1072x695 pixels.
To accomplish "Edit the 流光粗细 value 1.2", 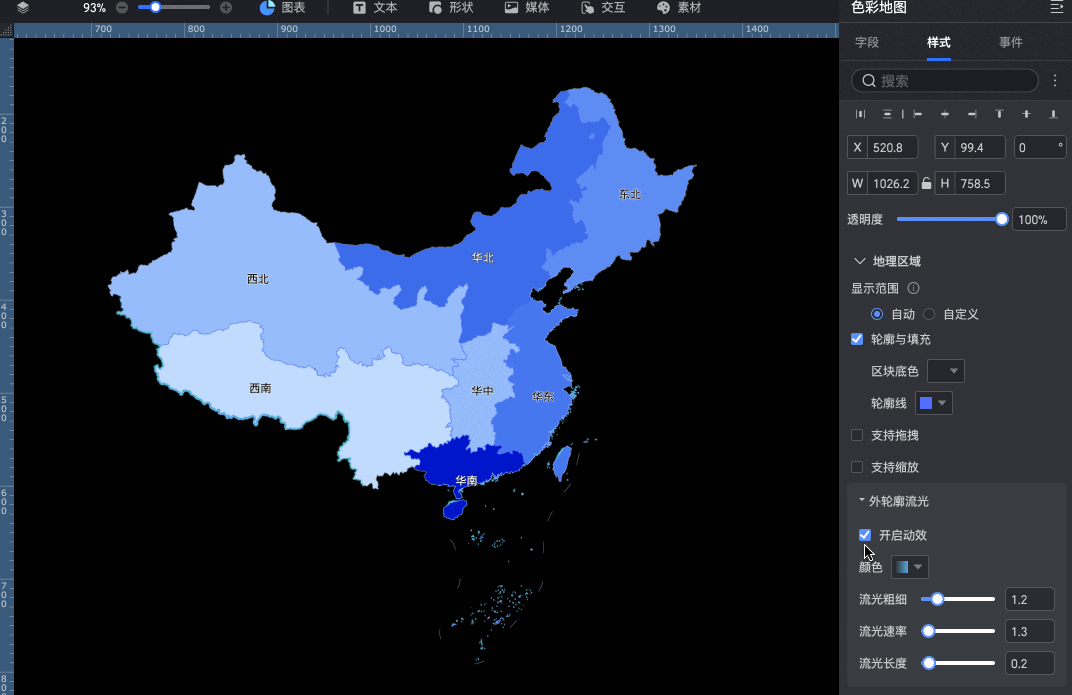I will coord(1030,599).
